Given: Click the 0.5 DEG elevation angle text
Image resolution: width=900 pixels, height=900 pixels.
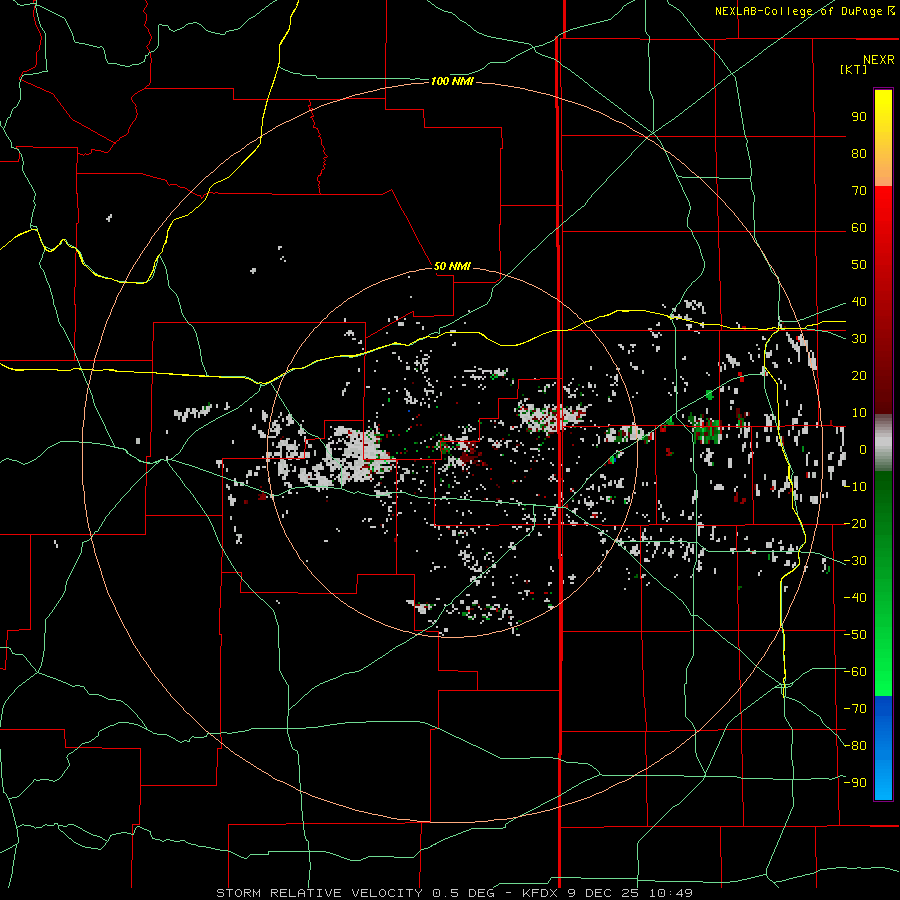Looking at the screenshot, I should point(465,893).
